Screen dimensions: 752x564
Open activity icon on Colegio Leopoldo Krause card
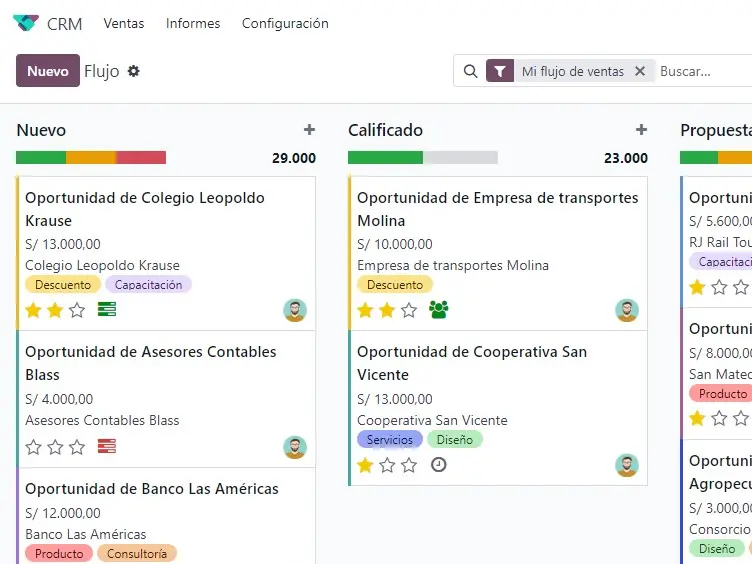click(107, 310)
